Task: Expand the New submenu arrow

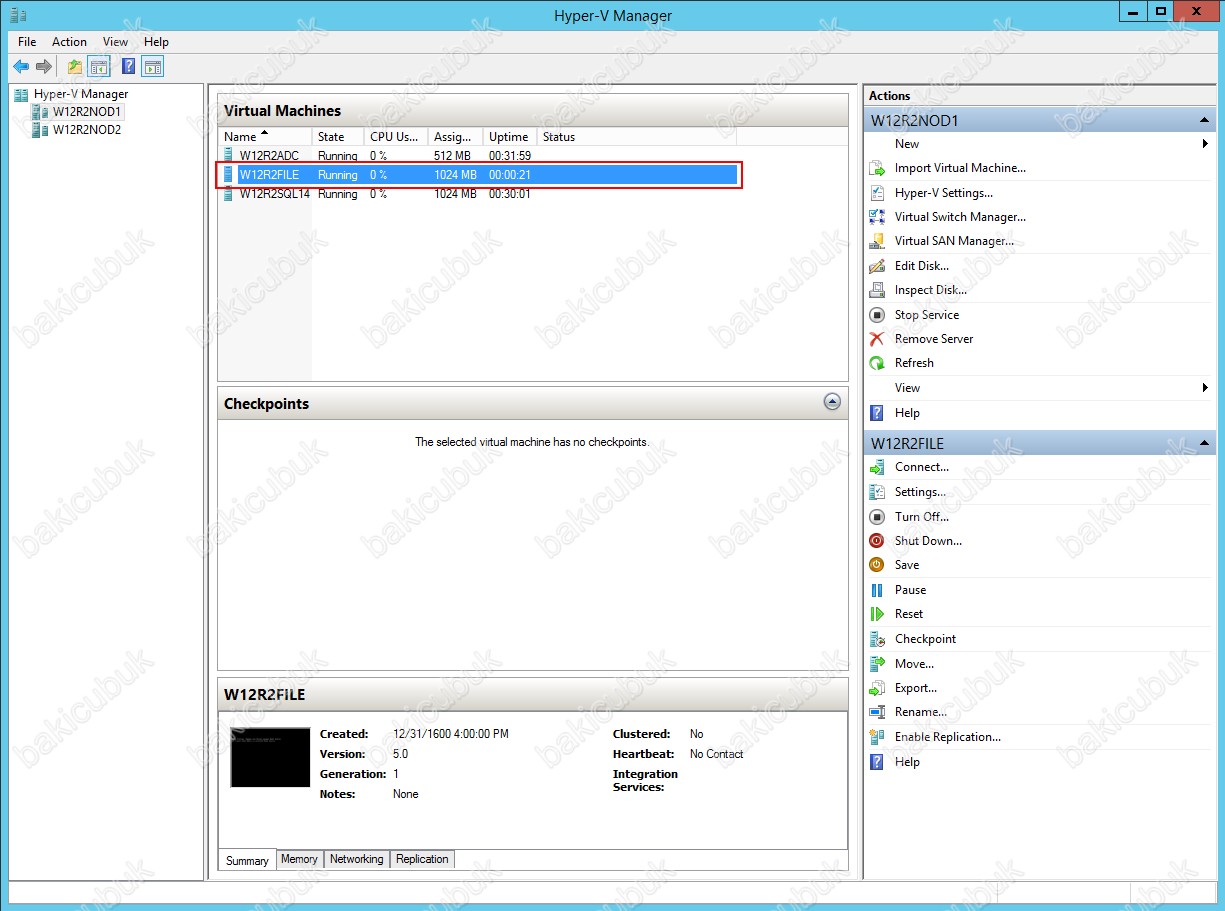Action: pos(1205,144)
